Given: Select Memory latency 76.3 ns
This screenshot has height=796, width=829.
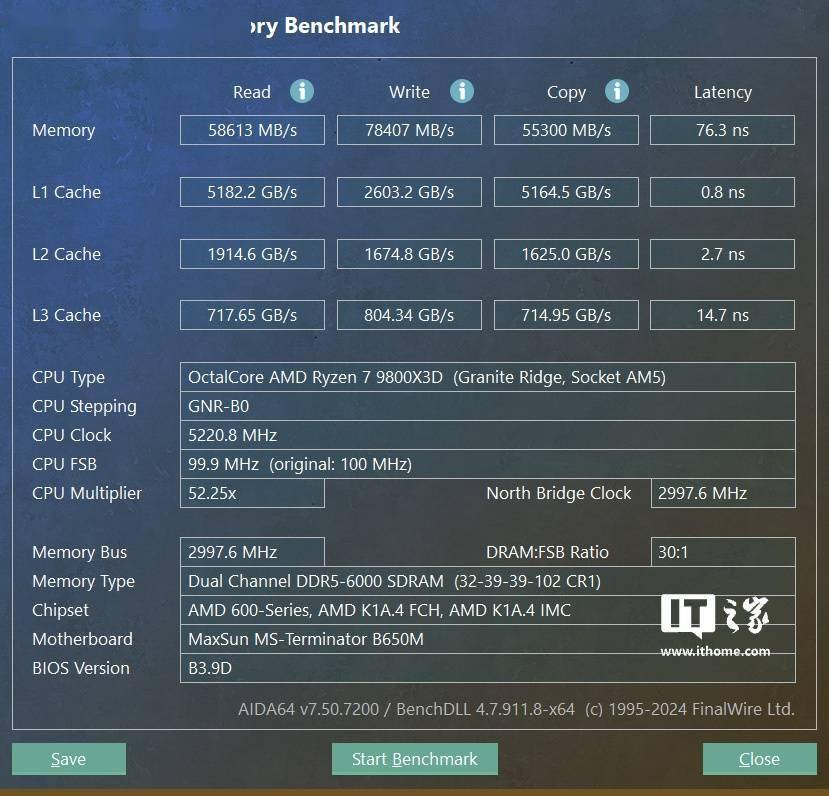Looking at the screenshot, I should 722,130.
